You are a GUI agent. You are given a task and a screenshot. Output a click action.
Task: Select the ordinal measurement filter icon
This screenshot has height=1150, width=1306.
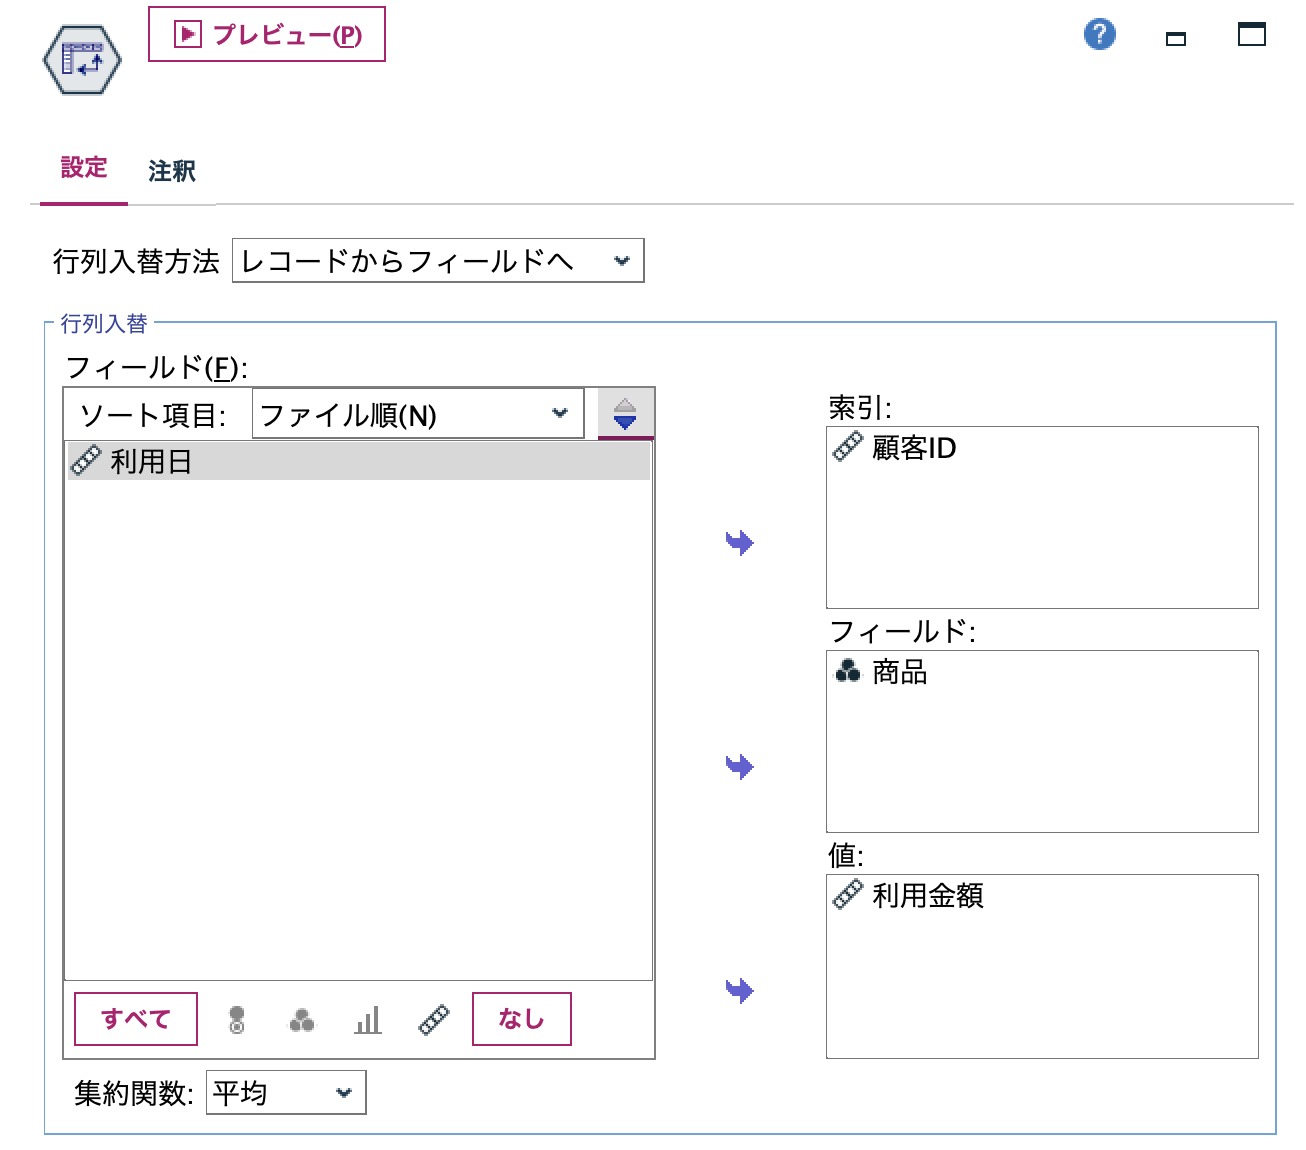pyautogui.click(x=236, y=1018)
